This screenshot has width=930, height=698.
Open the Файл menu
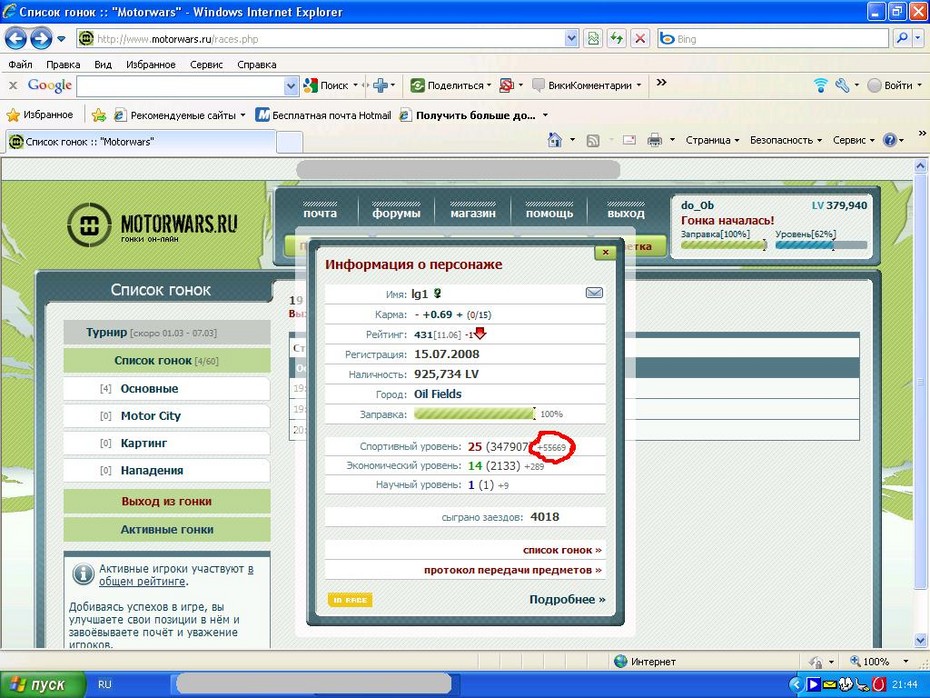(x=20, y=65)
